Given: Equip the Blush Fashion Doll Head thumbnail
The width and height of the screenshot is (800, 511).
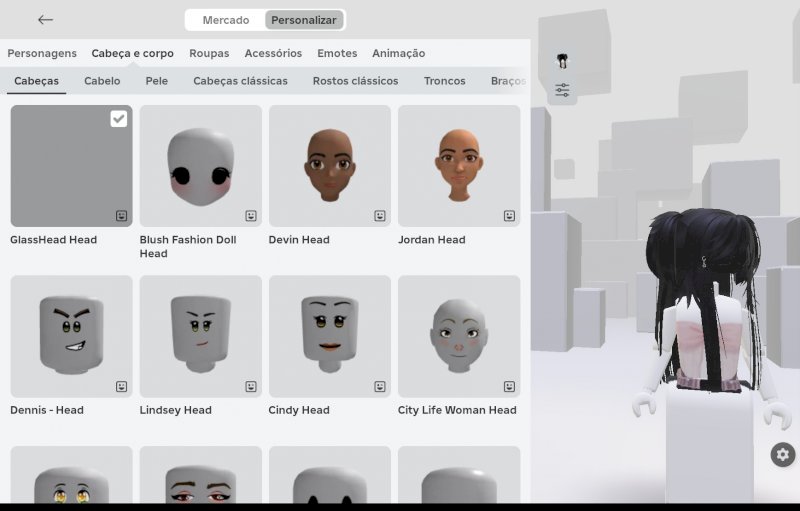Looking at the screenshot, I should [x=201, y=166].
